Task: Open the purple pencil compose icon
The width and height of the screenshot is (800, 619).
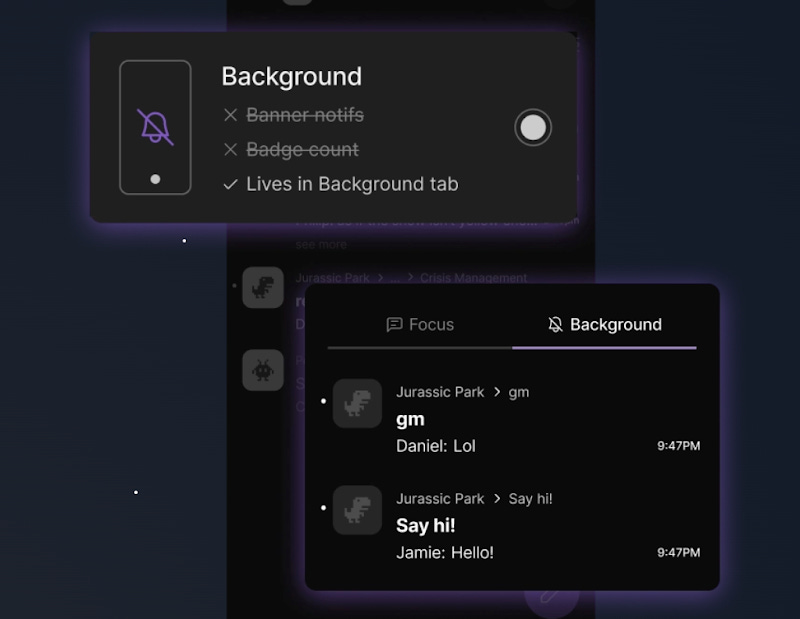Action: coord(548,597)
